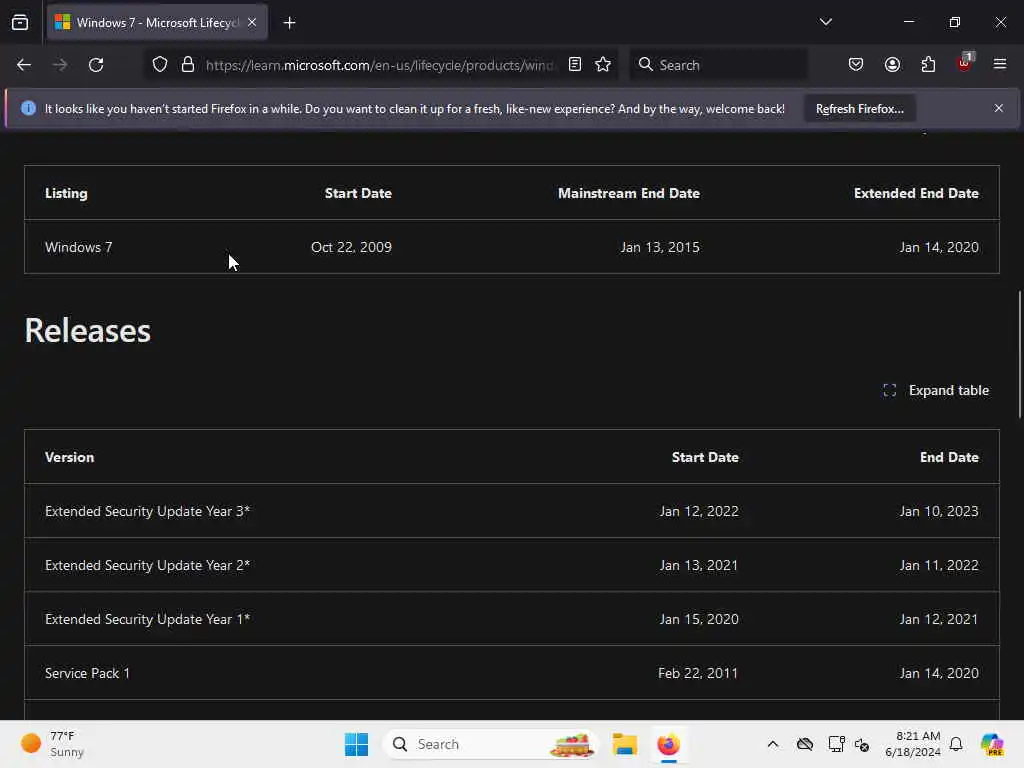The width and height of the screenshot is (1024, 768).
Task: Open Firefox application menu
Action: click(x=1000, y=64)
